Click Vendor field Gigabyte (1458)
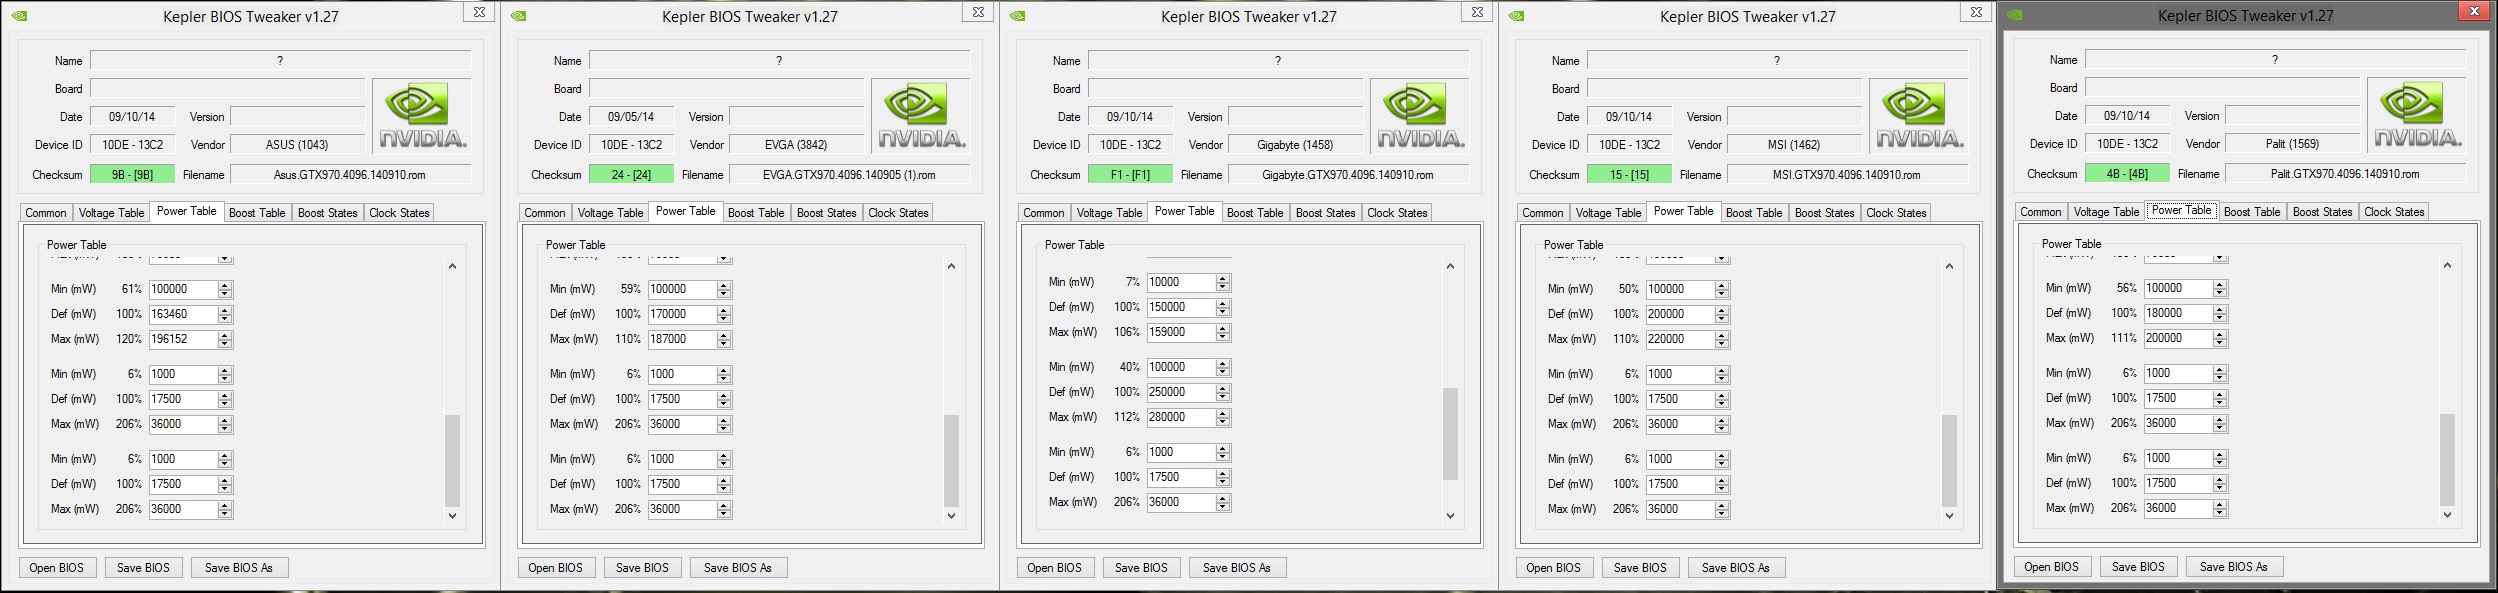The image size is (2498, 593). (1295, 144)
